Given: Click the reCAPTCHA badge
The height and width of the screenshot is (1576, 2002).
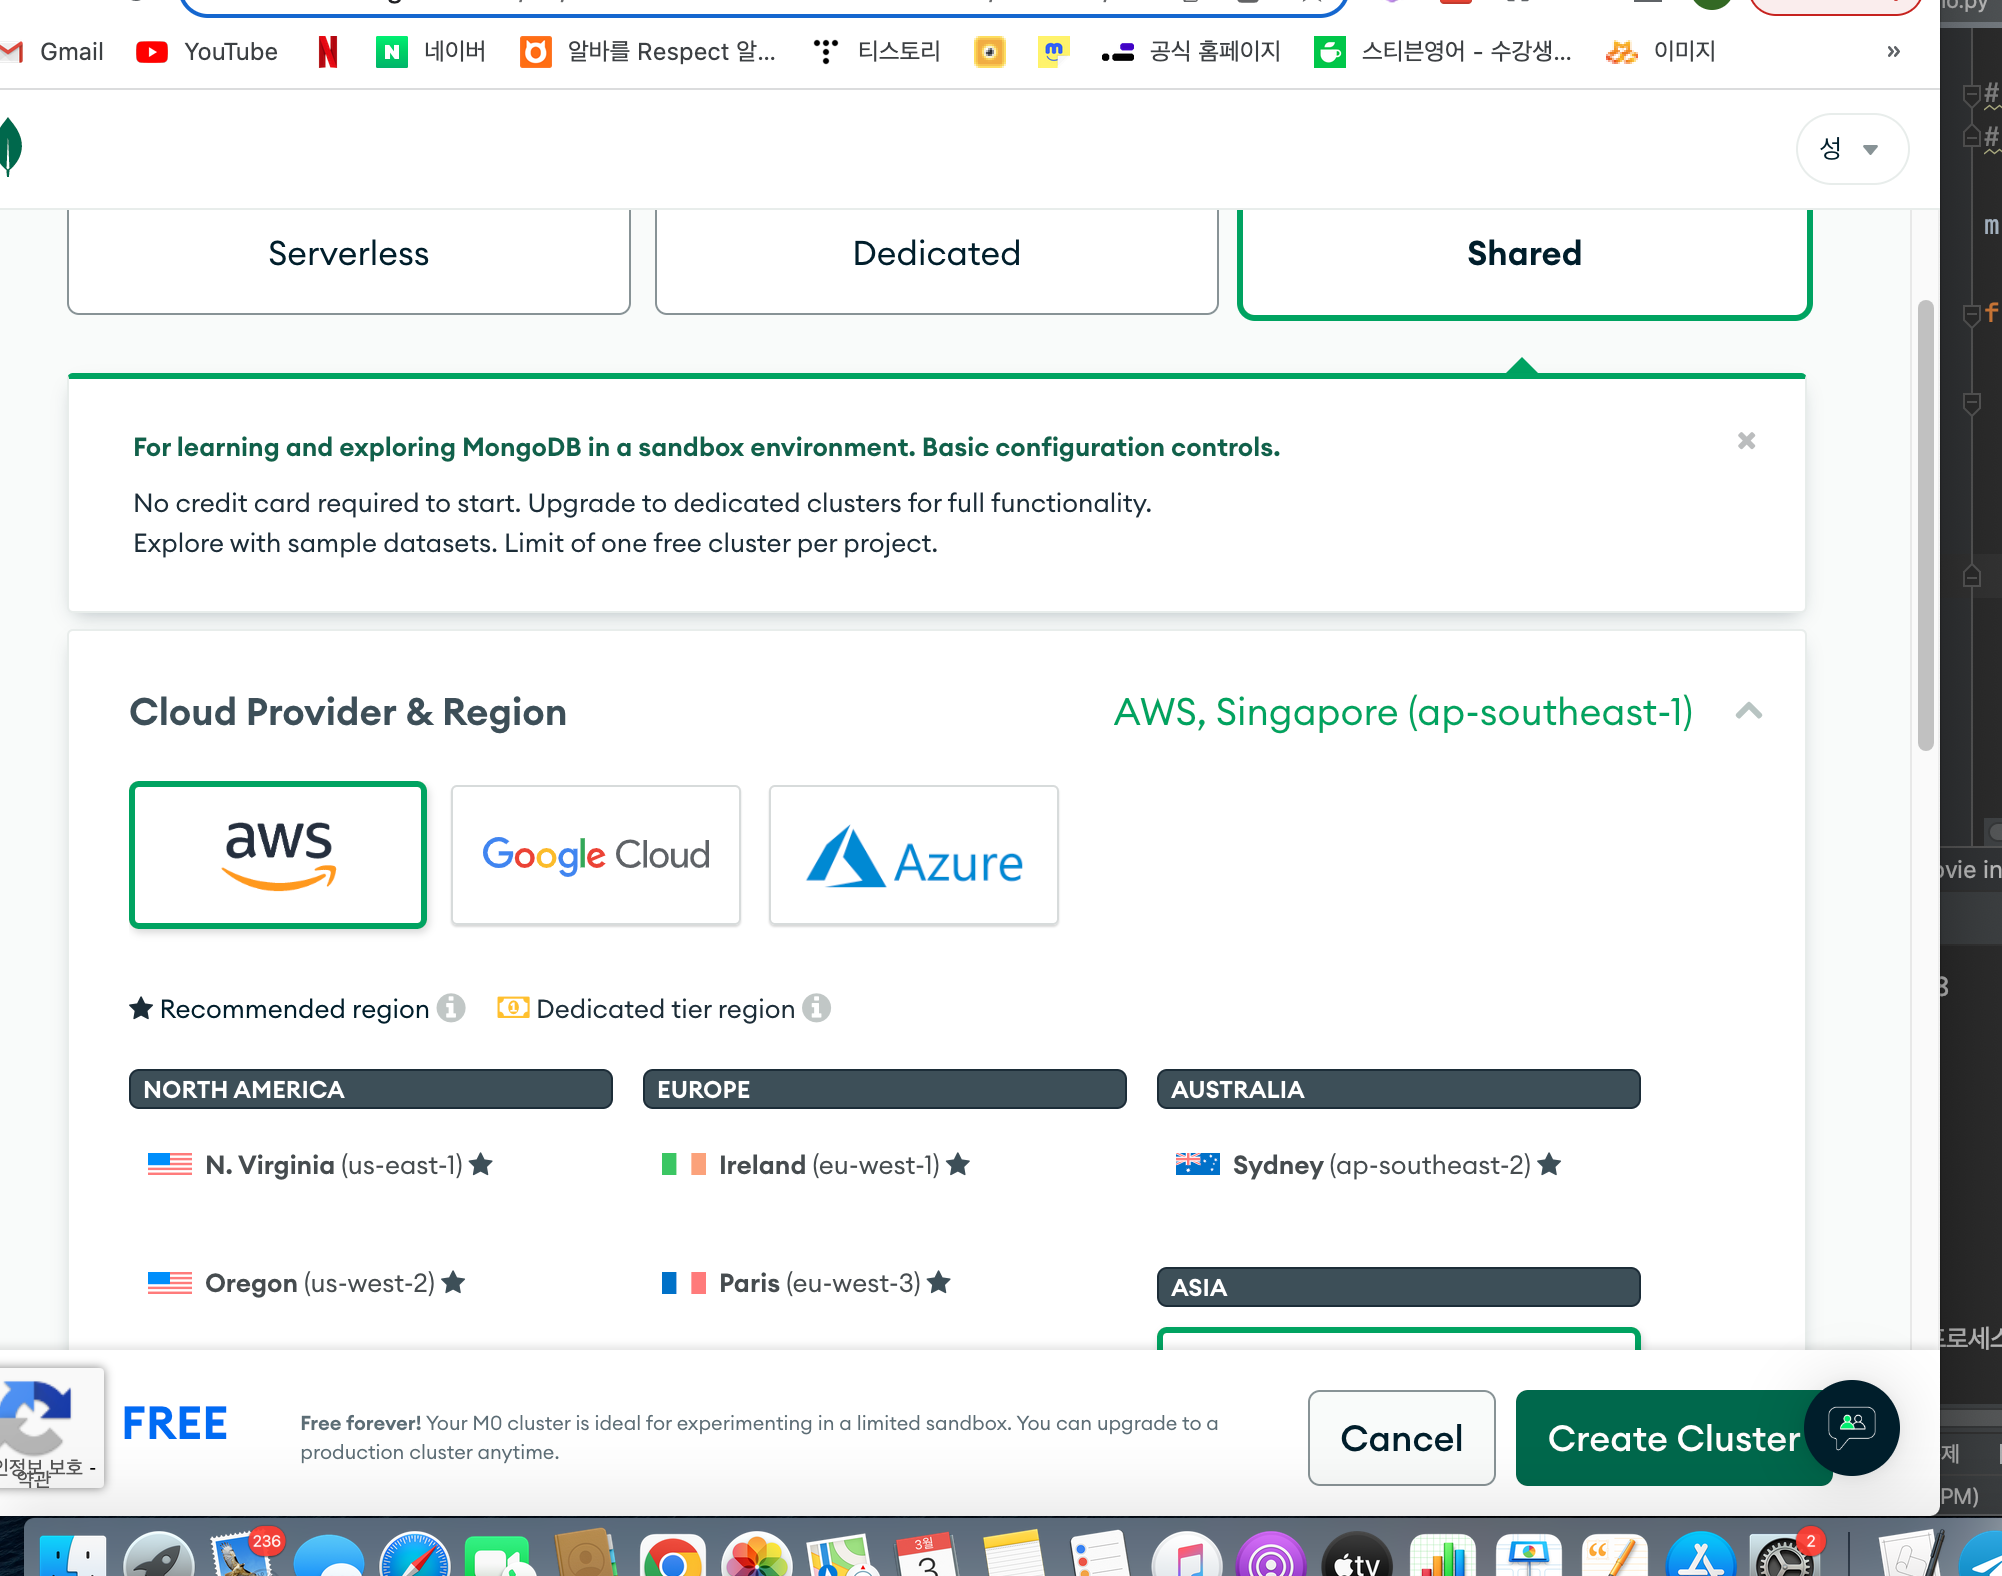Looking at the screenshot, I should click(x=52, y=1428).
